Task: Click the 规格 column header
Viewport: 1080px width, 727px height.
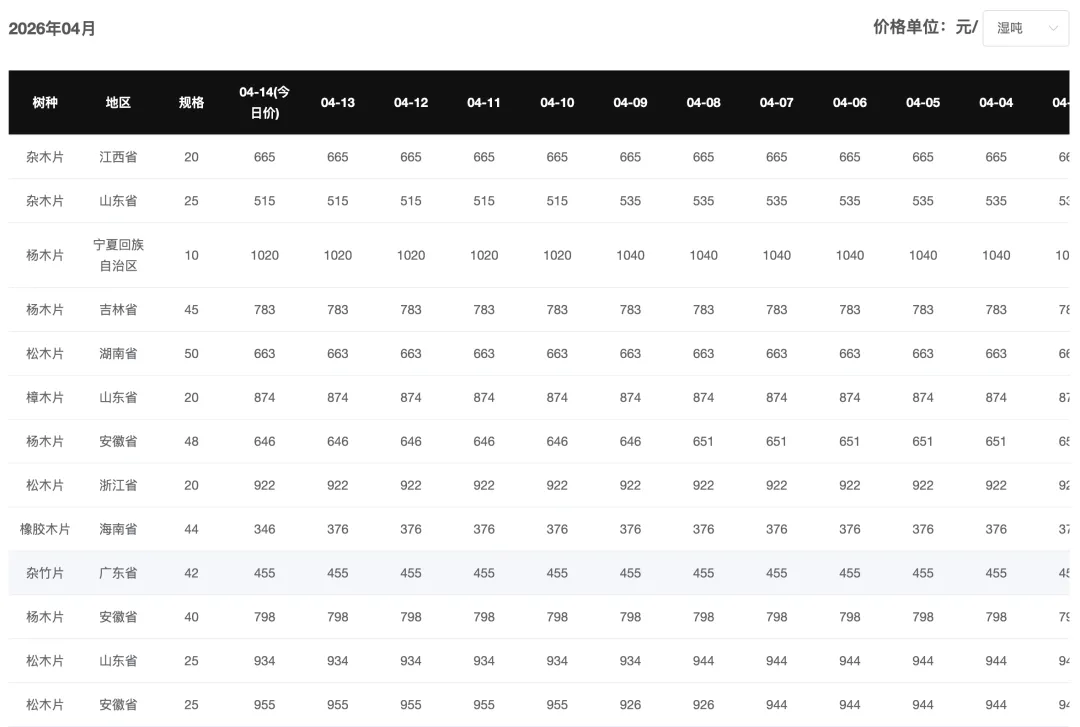Action: tap(191, 103)
